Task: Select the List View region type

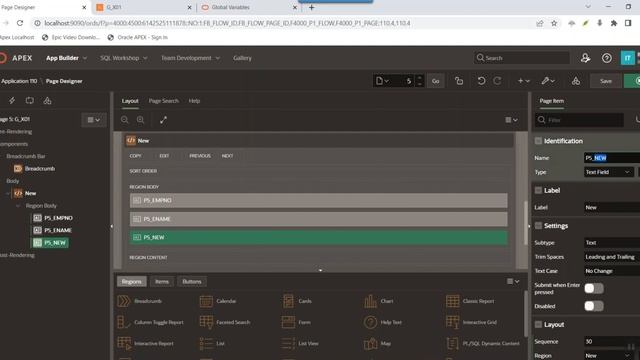Action: pyautogui.click(x=300, y=344)
